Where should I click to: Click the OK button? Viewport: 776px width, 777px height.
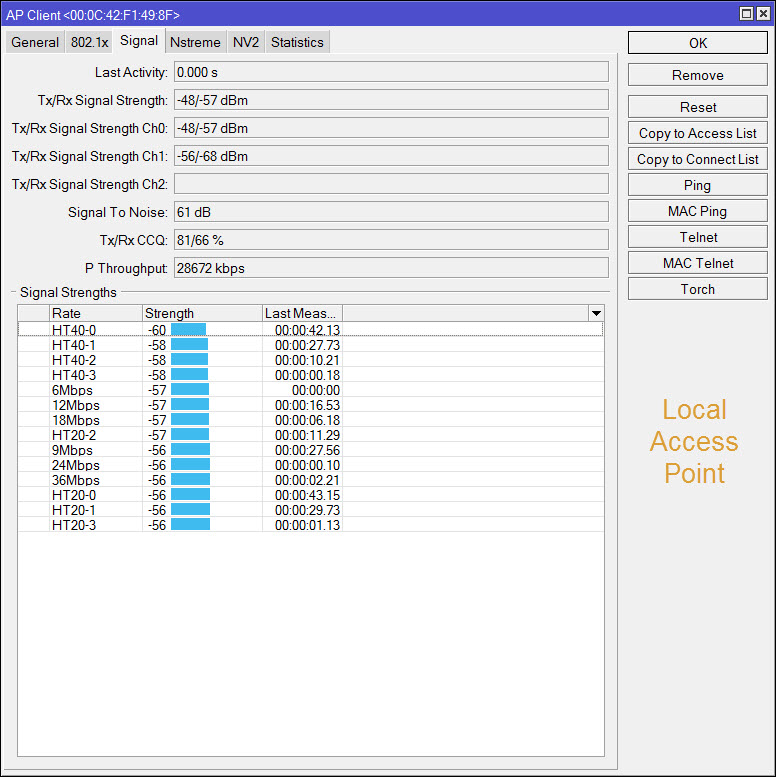[698, 43]
